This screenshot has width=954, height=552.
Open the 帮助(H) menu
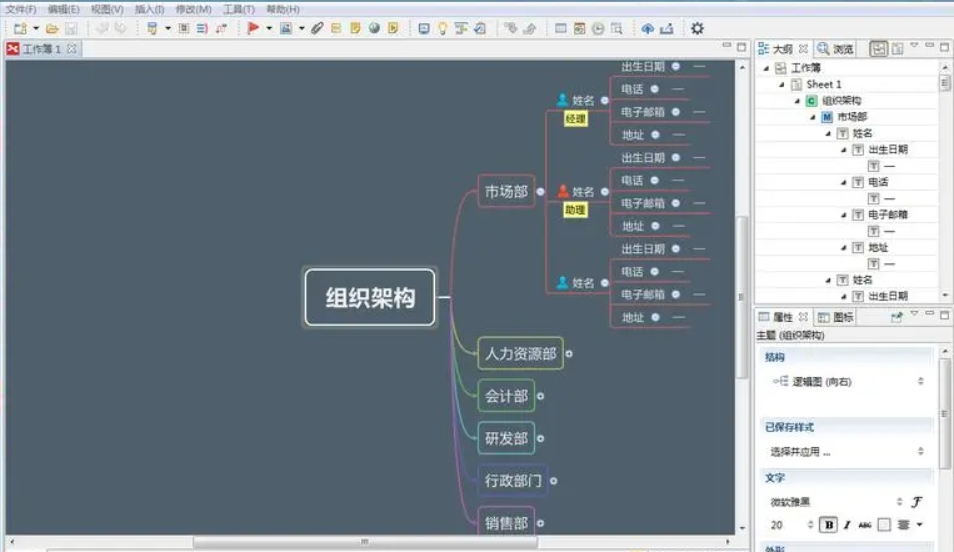pyautogui.click(x=283, y=9)
